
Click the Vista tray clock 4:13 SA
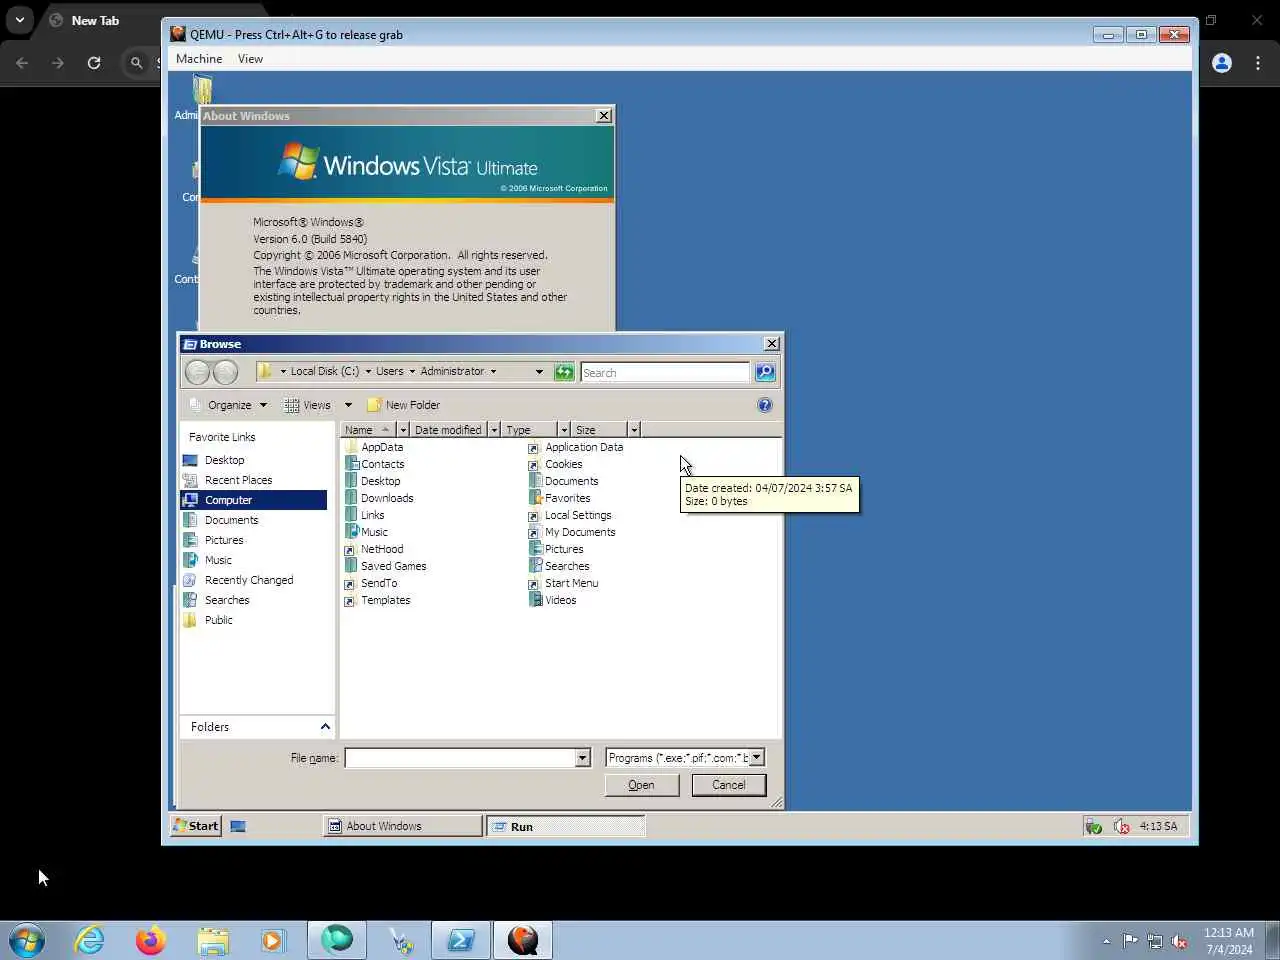click(x=1158, y=827)
